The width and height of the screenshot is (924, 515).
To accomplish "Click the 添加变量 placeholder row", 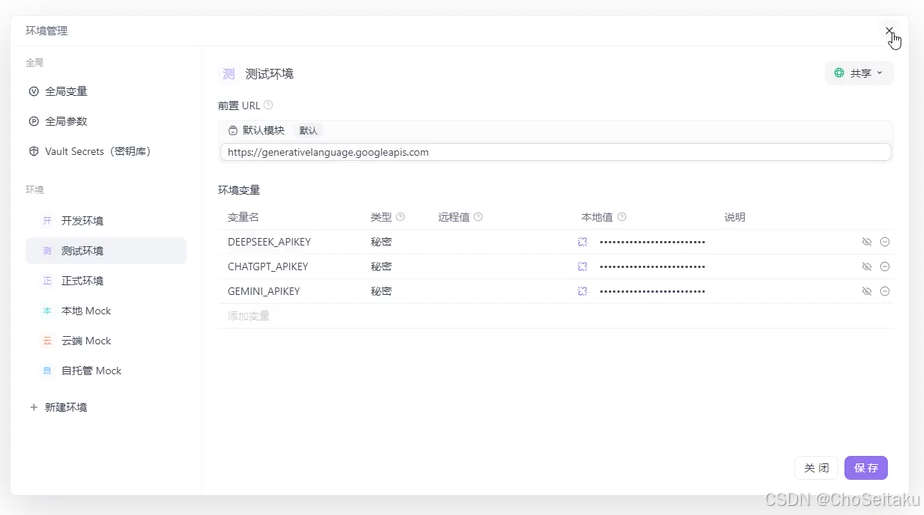I will pos(556,316).
